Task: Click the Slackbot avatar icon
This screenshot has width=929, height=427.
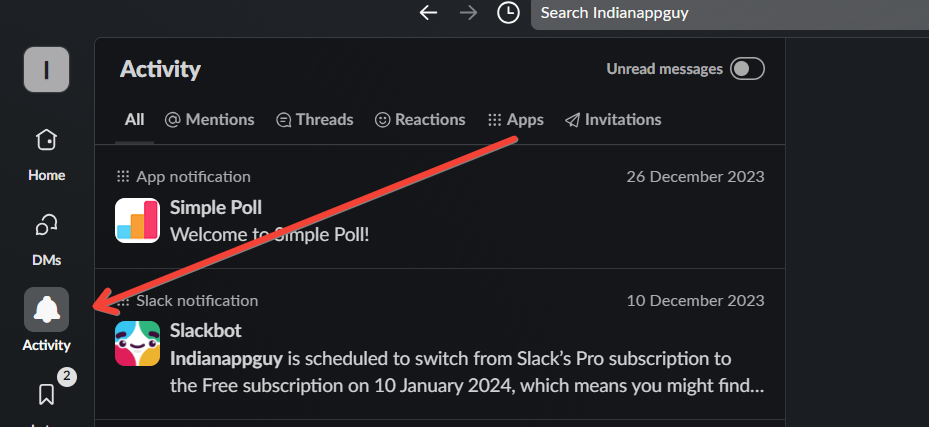Action: pyautogui.click(x=137, y=343)
